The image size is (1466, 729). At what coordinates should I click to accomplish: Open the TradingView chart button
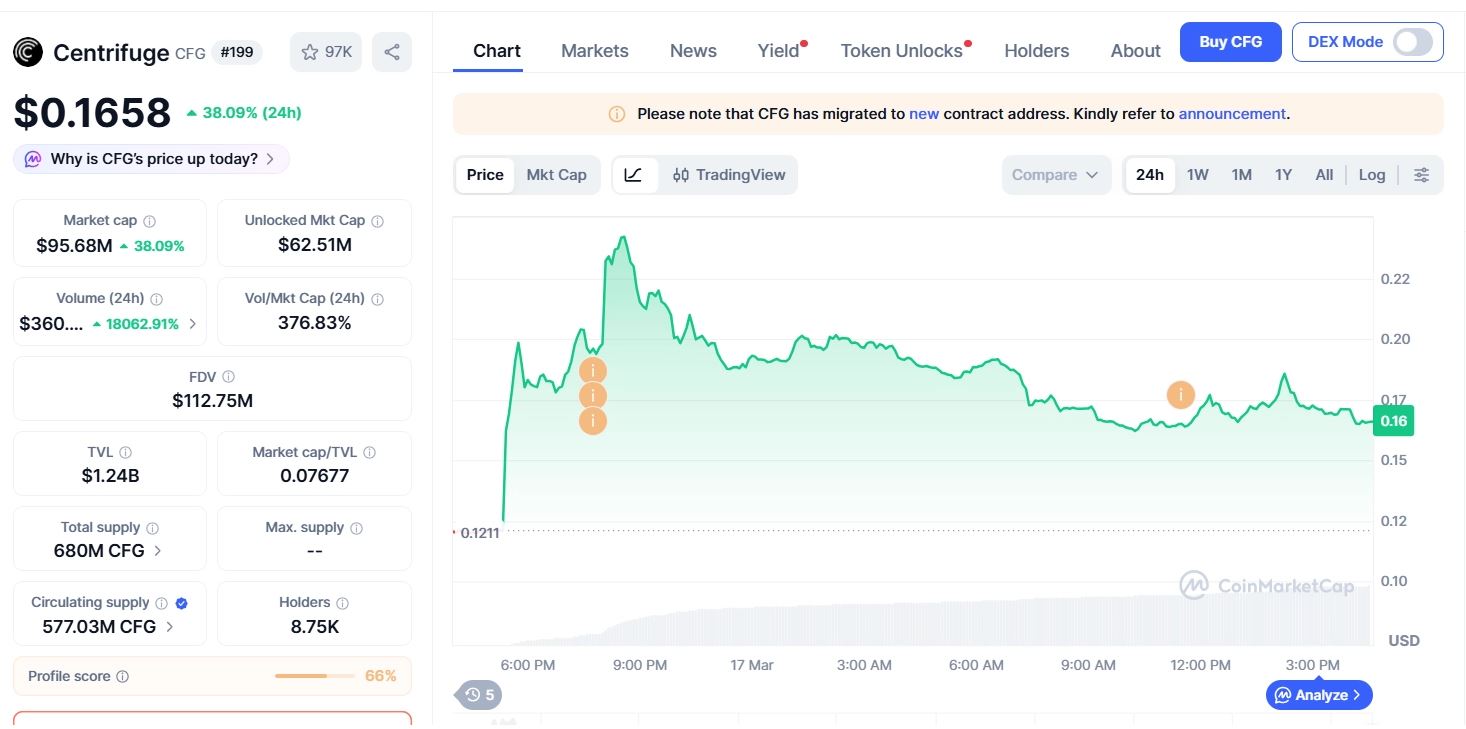[729, 175]
